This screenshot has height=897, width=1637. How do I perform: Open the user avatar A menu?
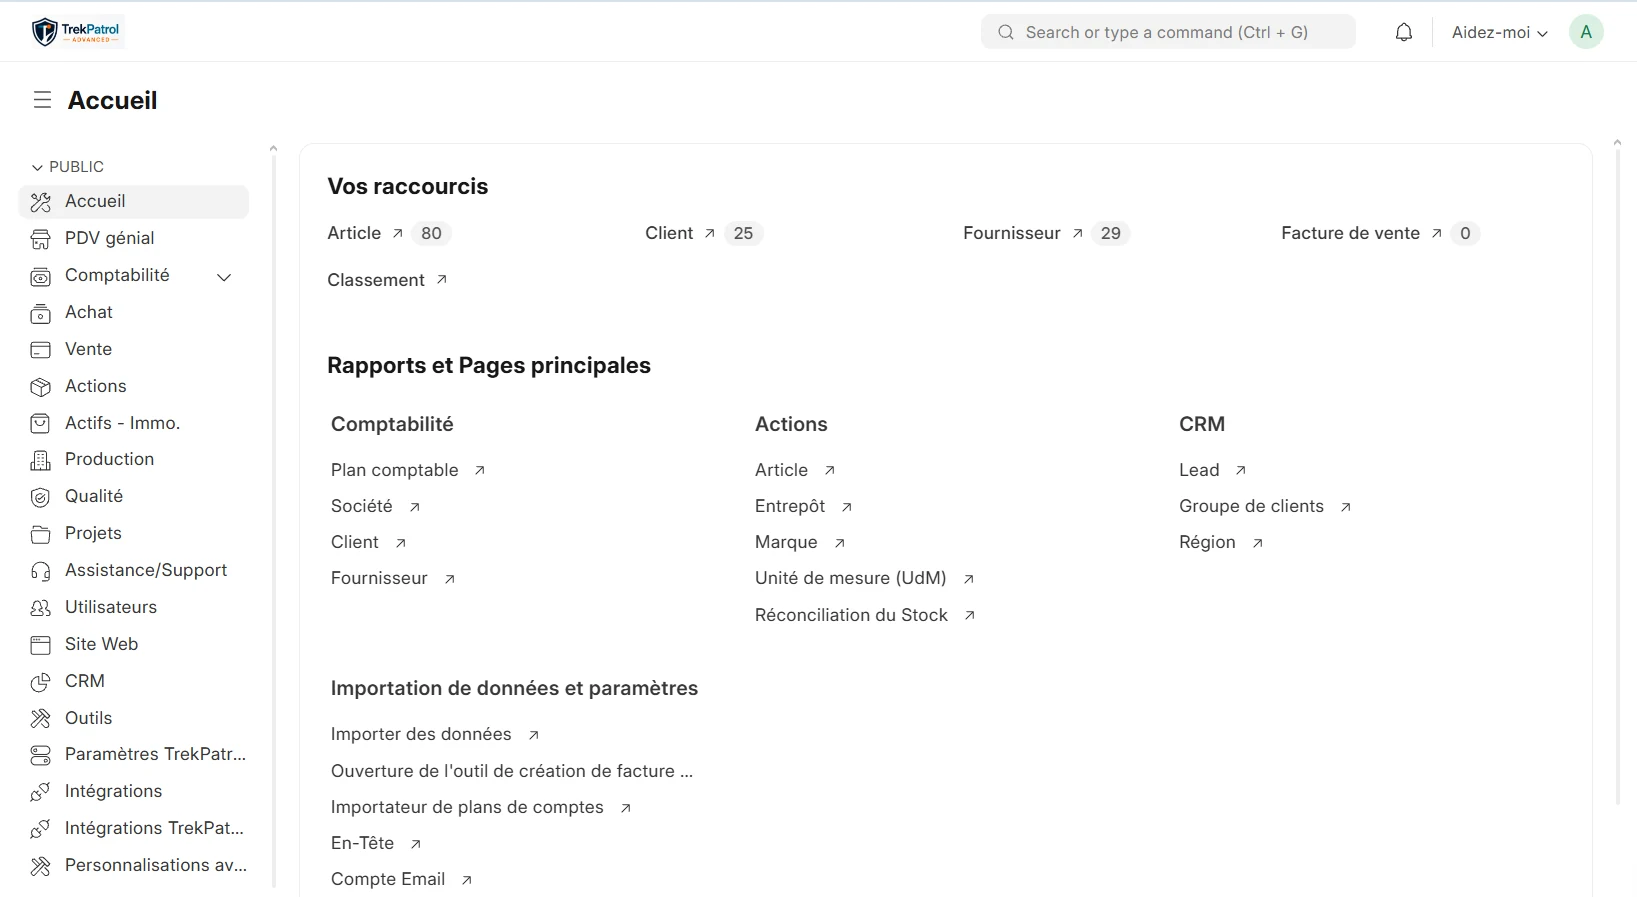point(1586,32)
